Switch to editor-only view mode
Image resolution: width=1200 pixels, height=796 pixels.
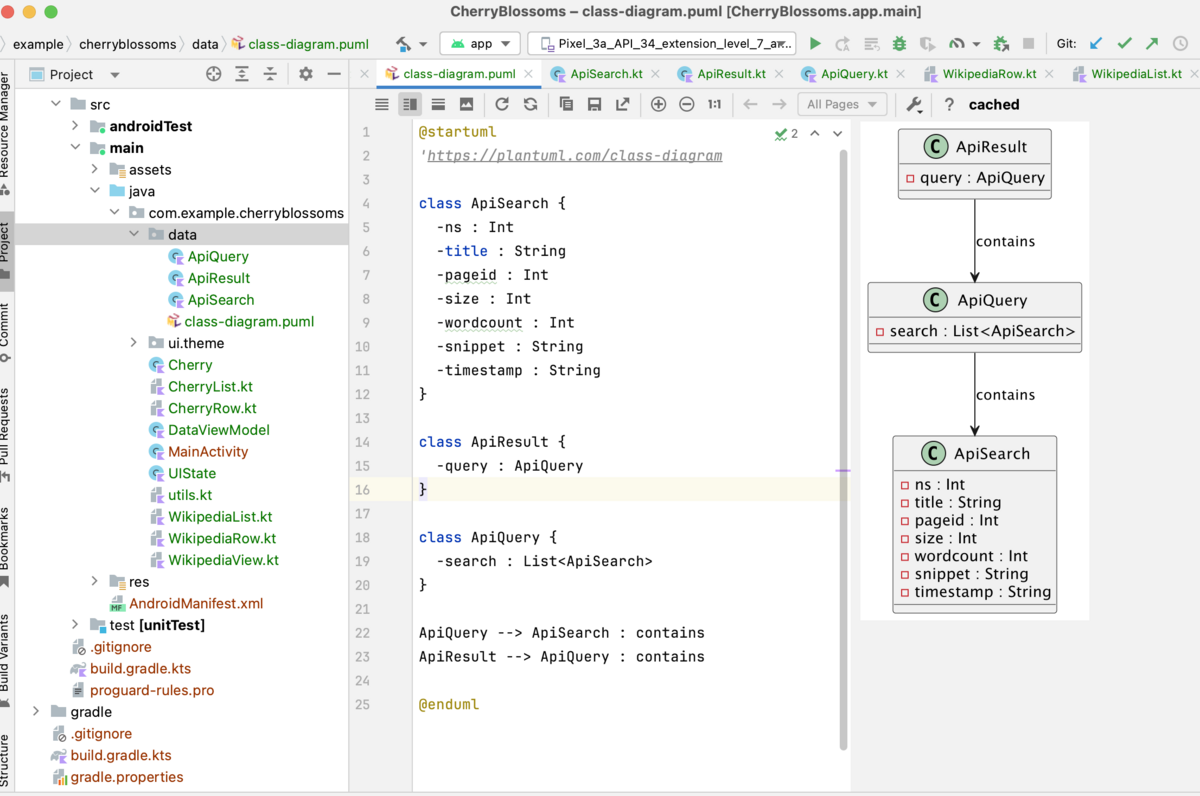[x=382, y=104]
